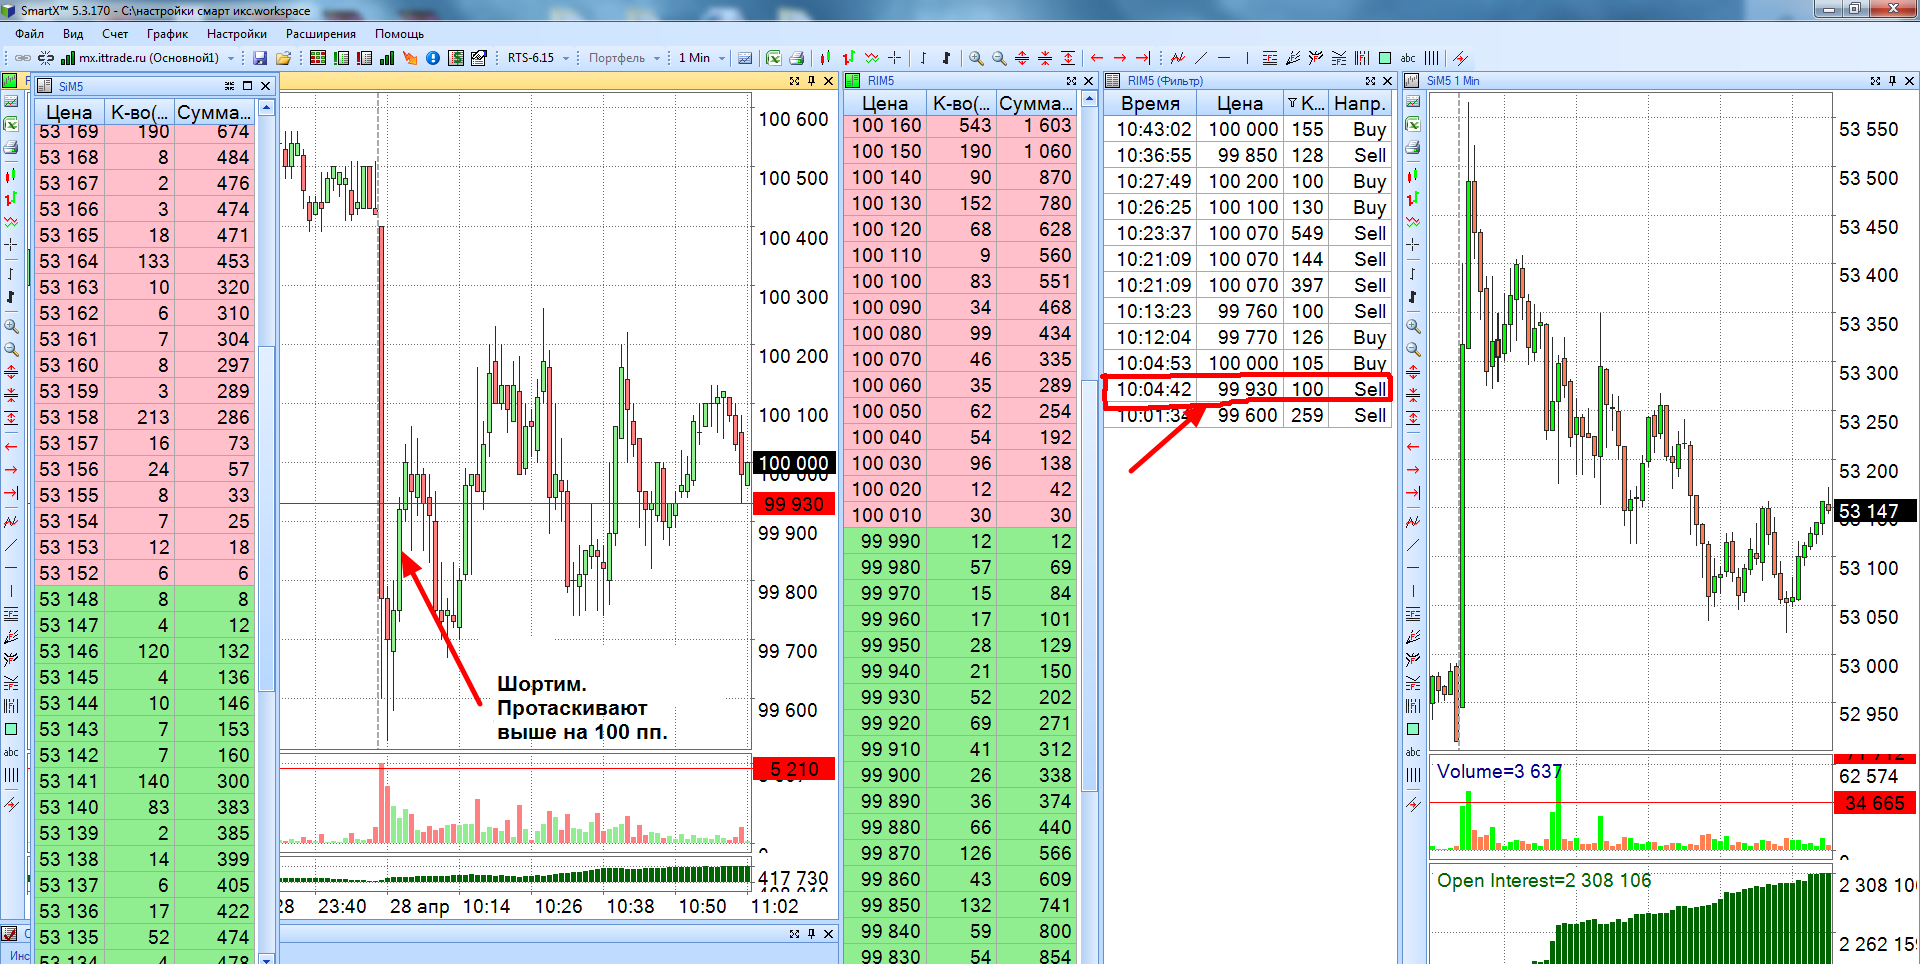Image resolution: width=1920 pixels, height=964 pixels.
Task: Open the Расширения menu
Action: click(321, 34)
